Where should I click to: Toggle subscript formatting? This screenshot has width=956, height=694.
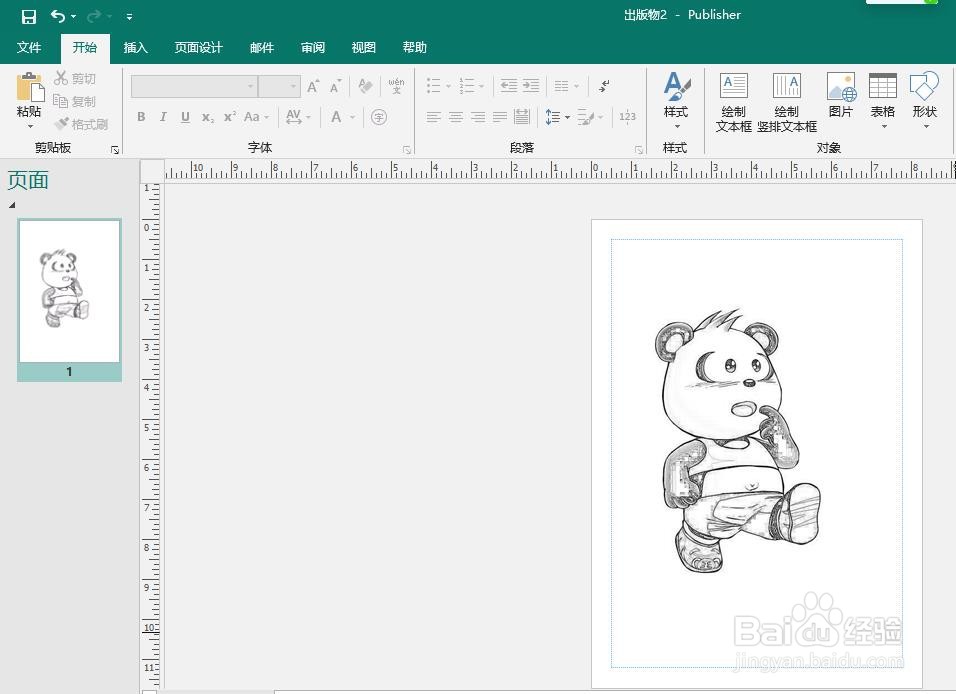(208, 116)
